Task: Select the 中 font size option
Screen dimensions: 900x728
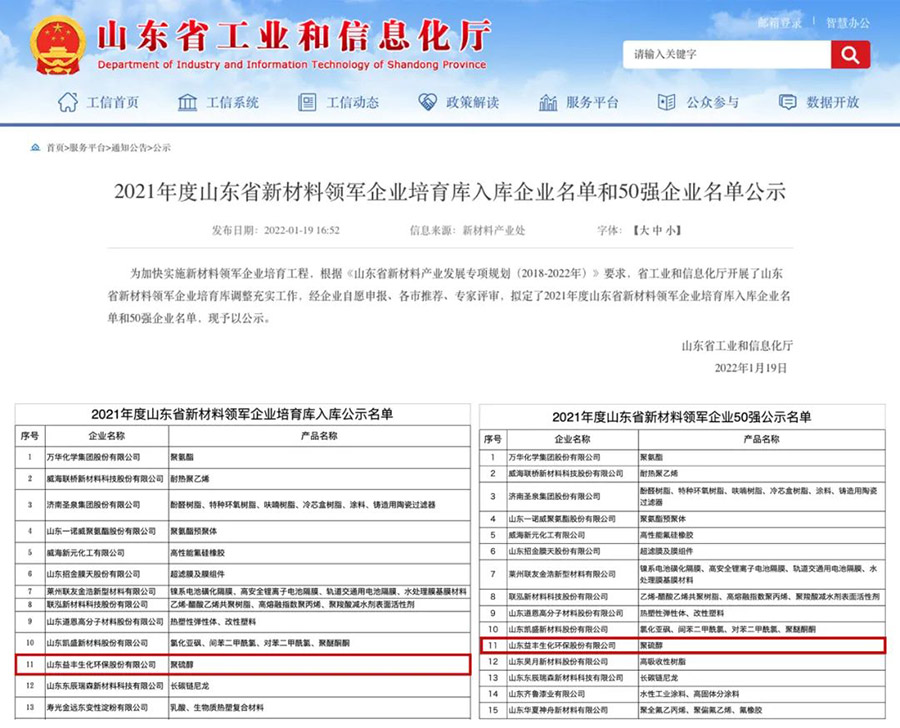Action: [x=657, y=230]
